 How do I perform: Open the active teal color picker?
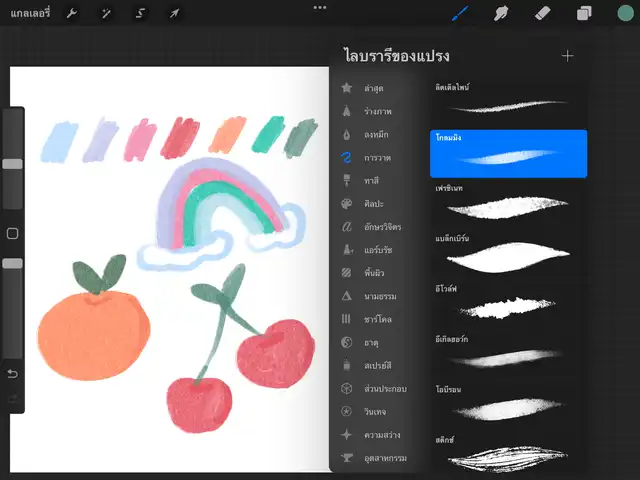point(625,13)
